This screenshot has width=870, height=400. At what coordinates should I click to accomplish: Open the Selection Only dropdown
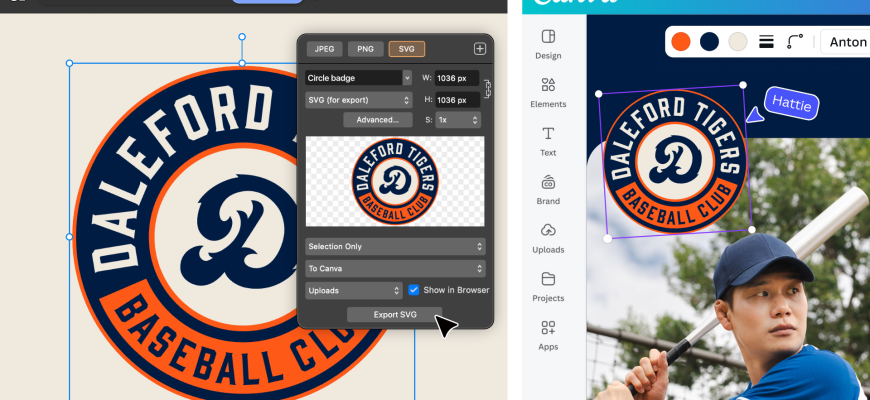(395, 246)
